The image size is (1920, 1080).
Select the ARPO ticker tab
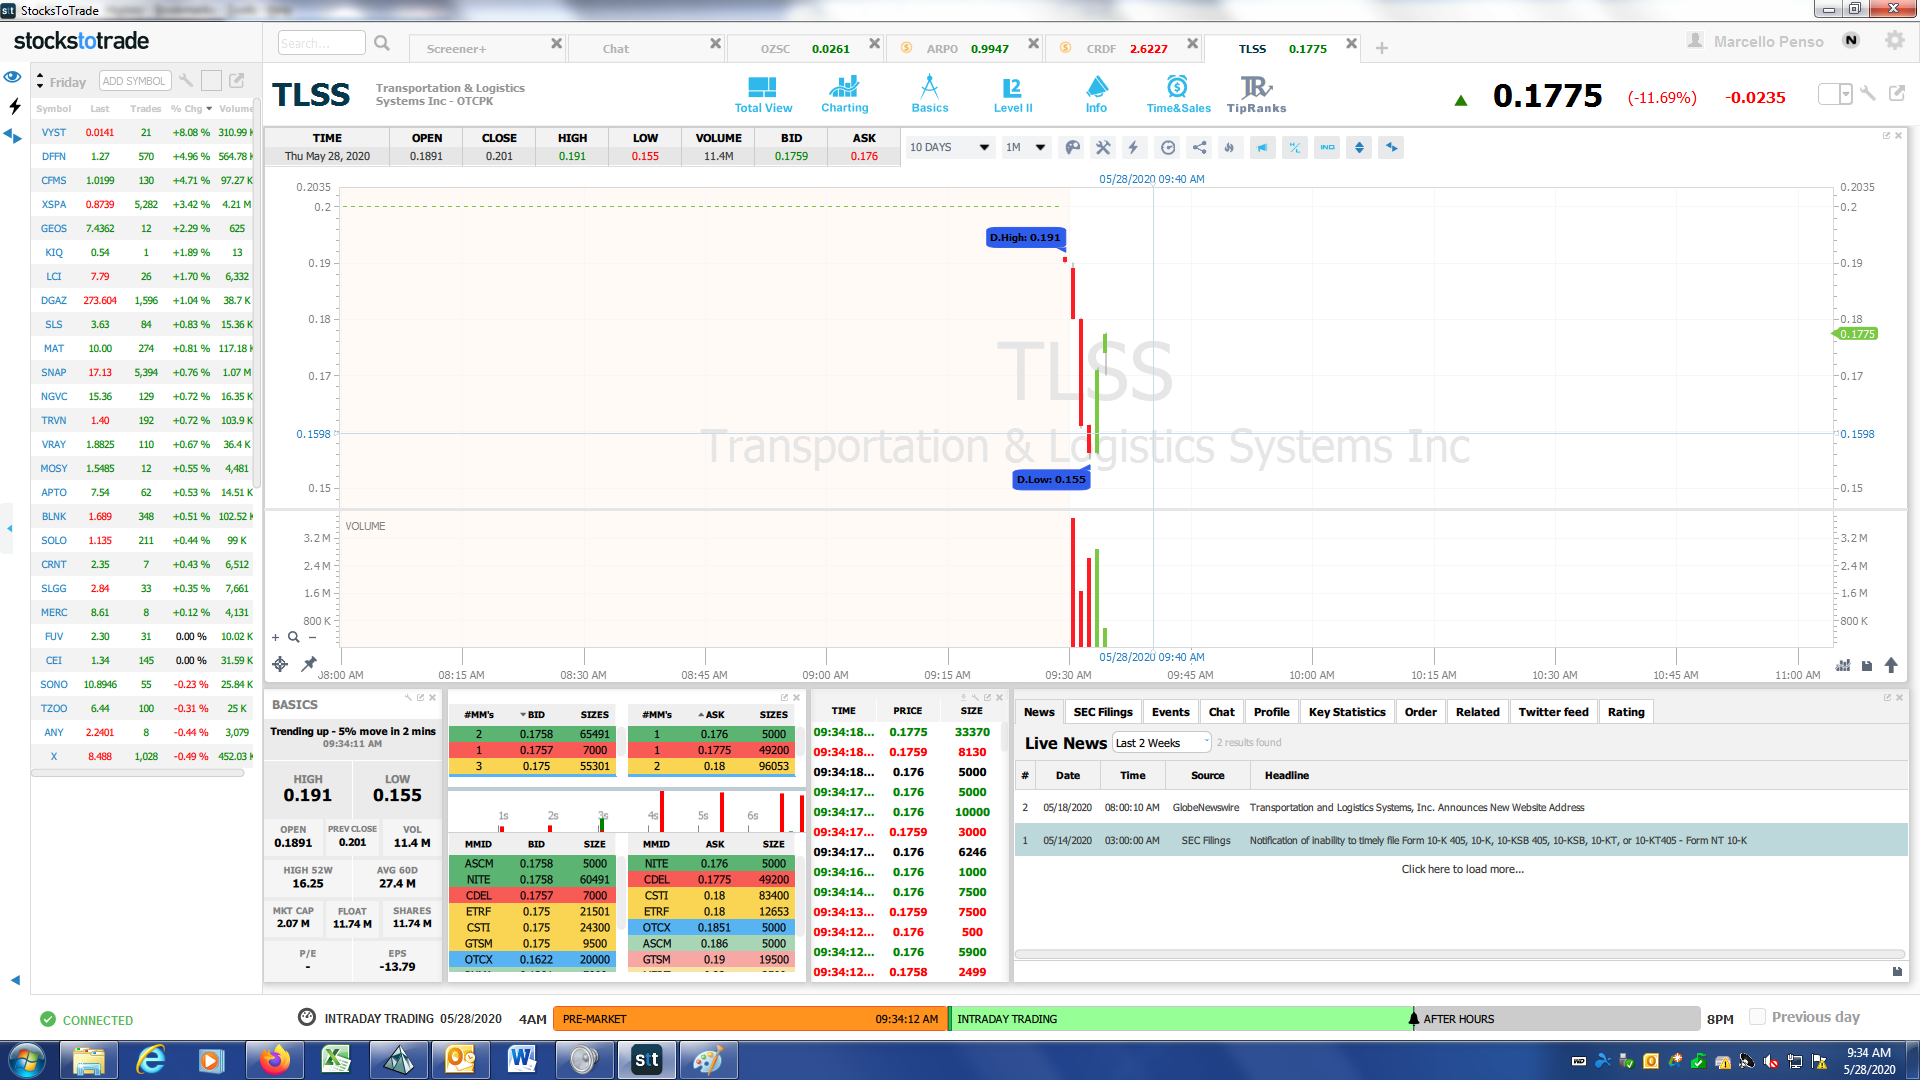(x=941, y=48)
